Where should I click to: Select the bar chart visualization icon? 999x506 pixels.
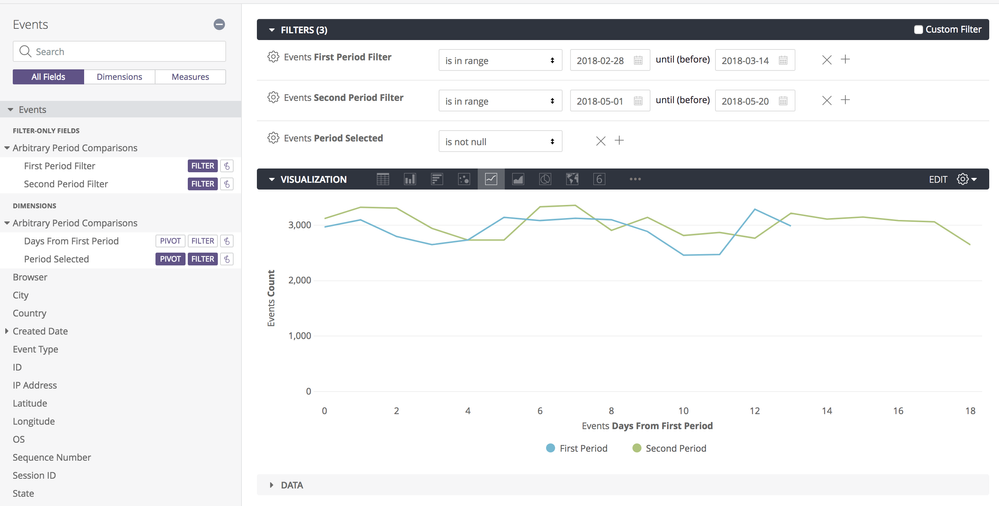[437, 180]
